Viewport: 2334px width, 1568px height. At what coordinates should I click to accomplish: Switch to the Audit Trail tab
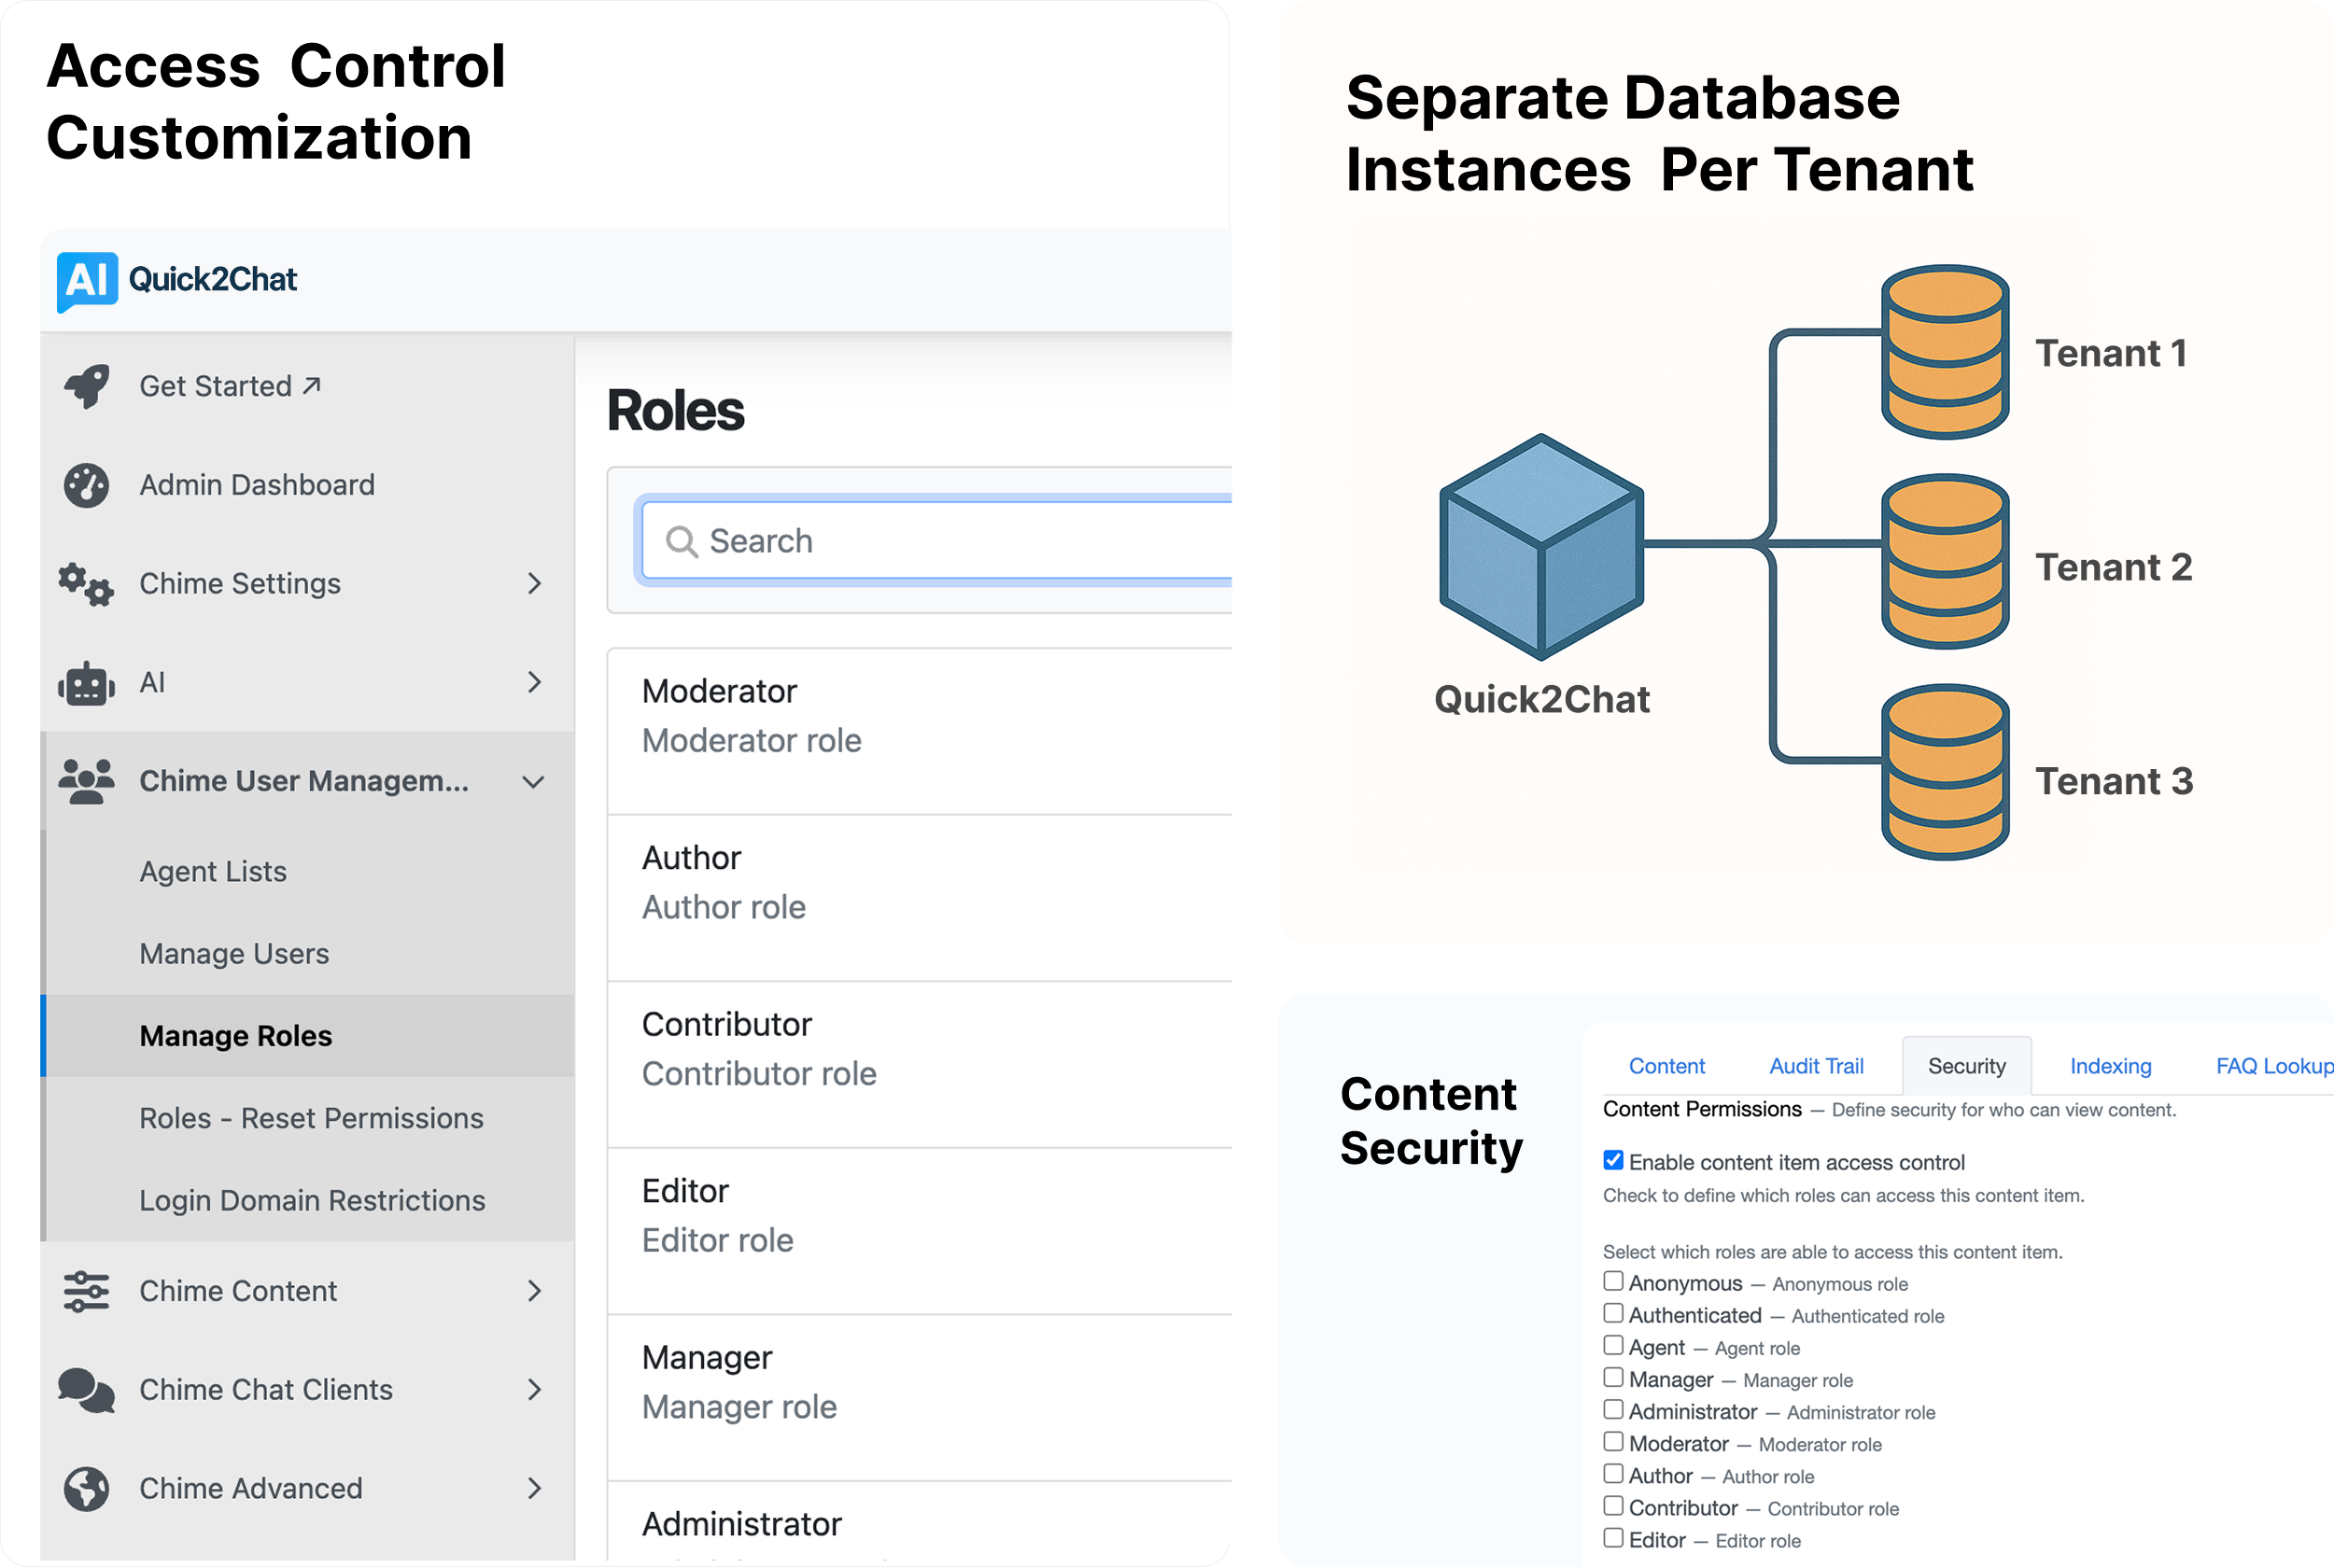tap(1816, 1066)
